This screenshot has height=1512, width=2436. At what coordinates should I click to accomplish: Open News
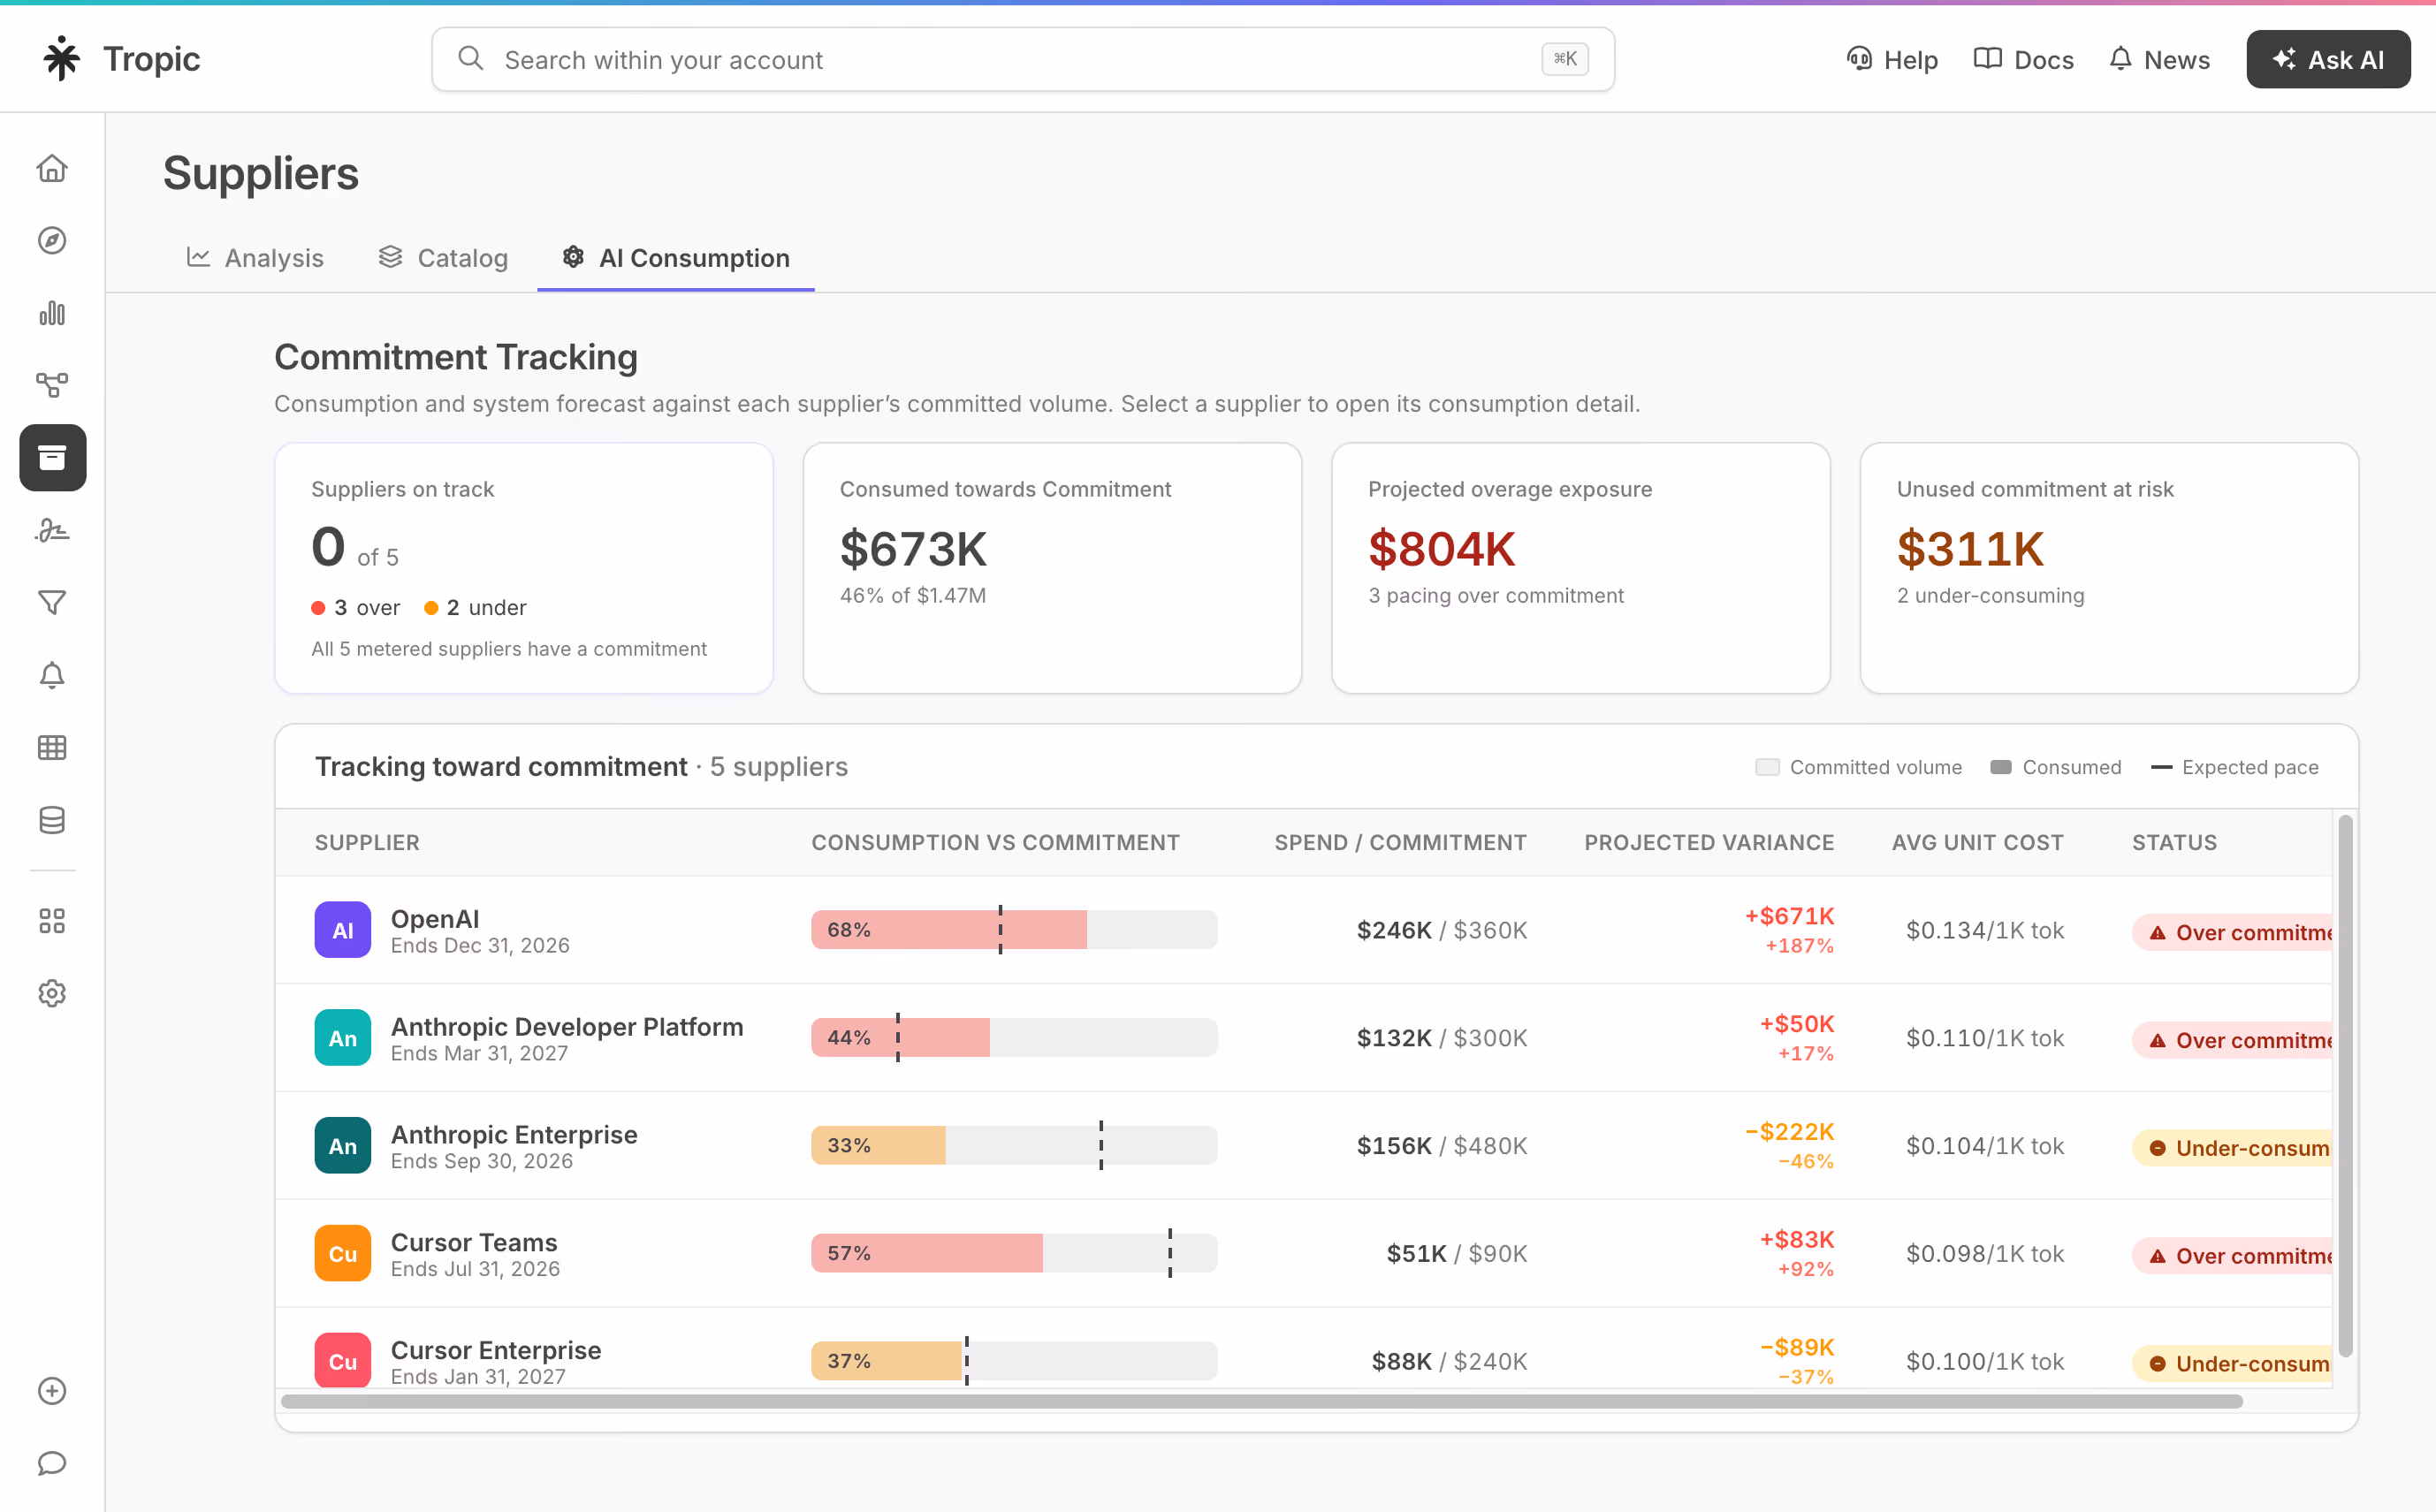tap(2160, 60)
